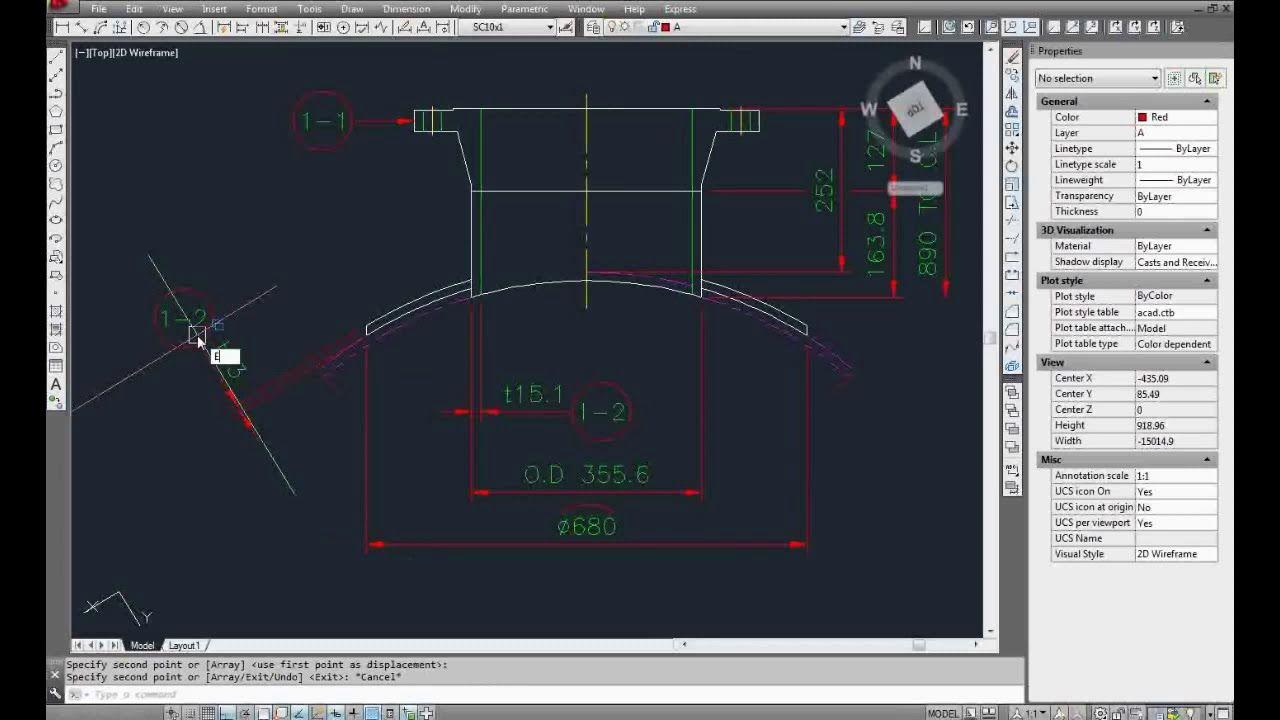The height and width of the screenshot is (720, 1280).
Task: Choose the Mirror tool in Modify toolbar
Action: pos(1012,93)
